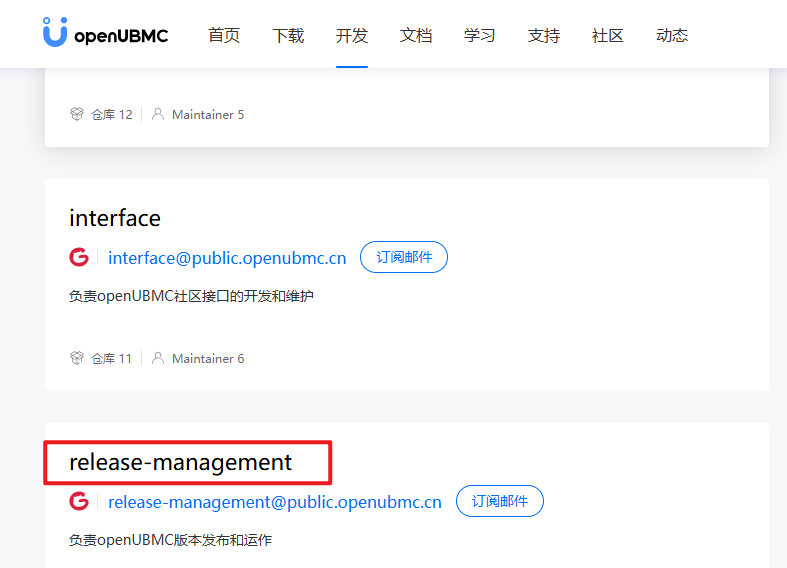Open the 学习 navigation menu
The width and height of the screenshot is (787, 568).
480,36
